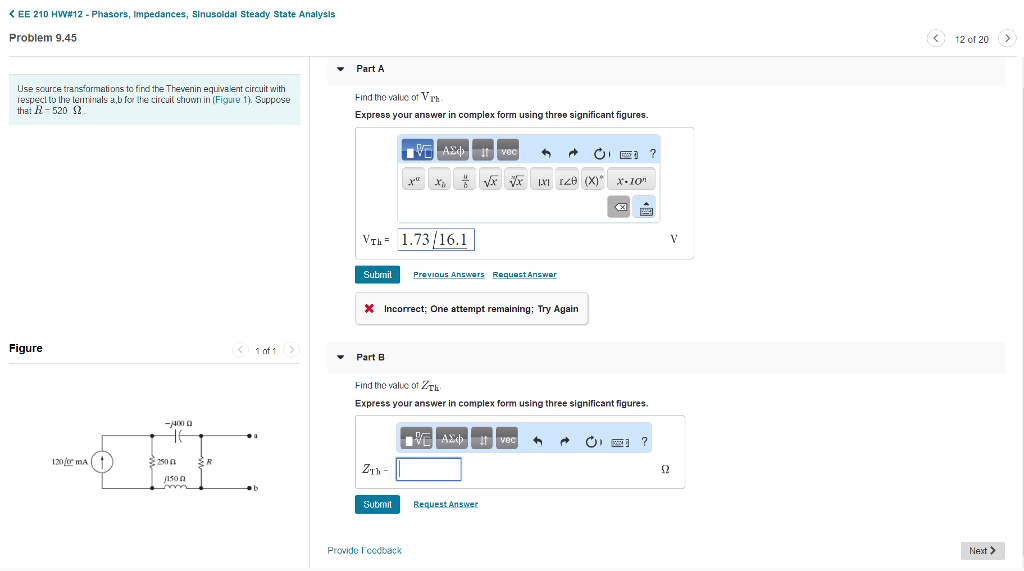Submit the Part B answer
The image size is (1024, 571).
(x=377, y=504)
